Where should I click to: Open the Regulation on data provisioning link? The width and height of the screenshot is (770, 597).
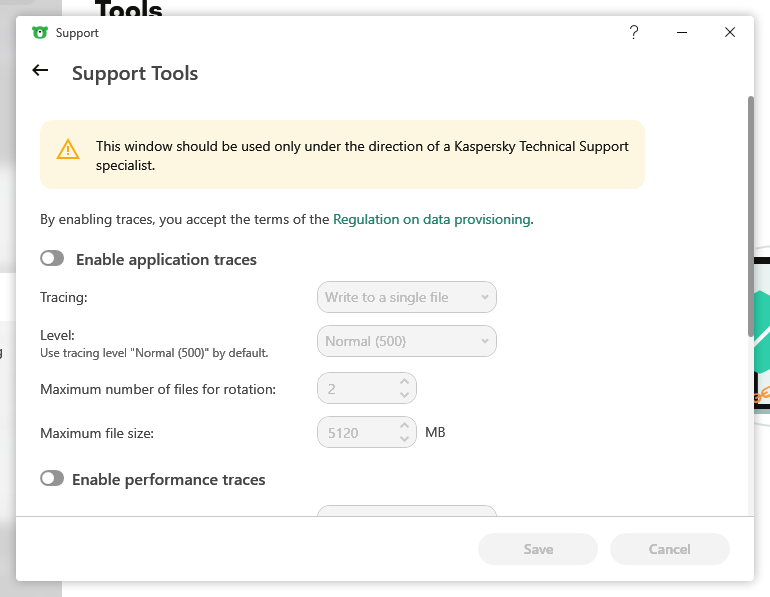(431, 219)
